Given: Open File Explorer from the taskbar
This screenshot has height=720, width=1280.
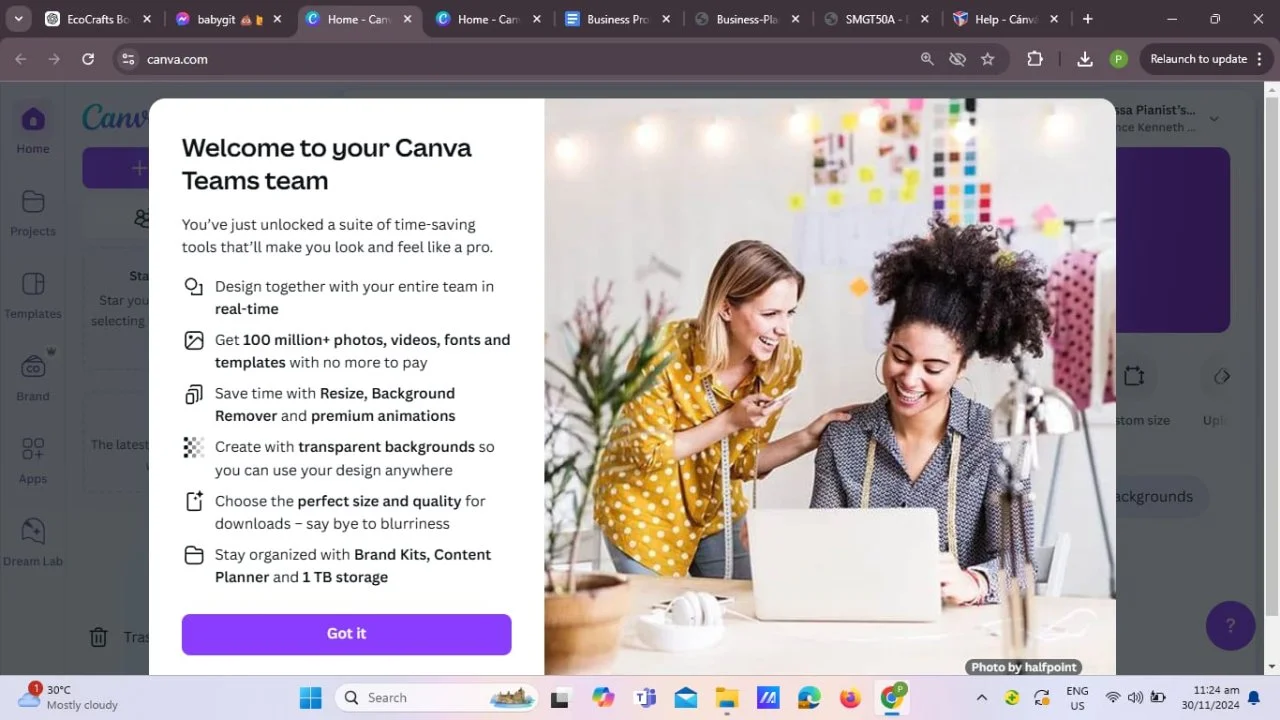Looking at the screenshot, I should [727, 697].
